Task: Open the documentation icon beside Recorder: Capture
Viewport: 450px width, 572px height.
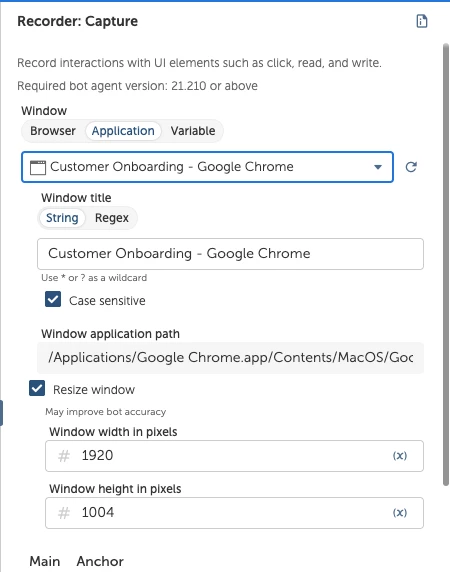Action: tap(422, 21)
